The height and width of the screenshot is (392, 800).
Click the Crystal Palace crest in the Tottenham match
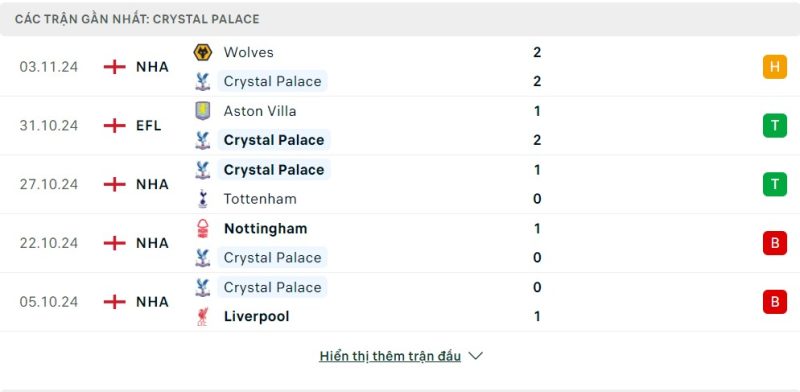click(x=203, y=169)
